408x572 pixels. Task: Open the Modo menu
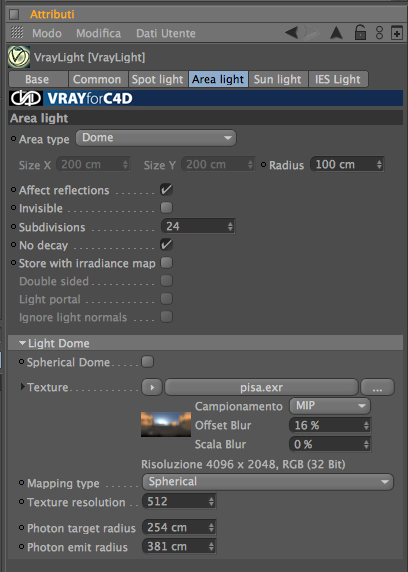(x=47, y=33)
